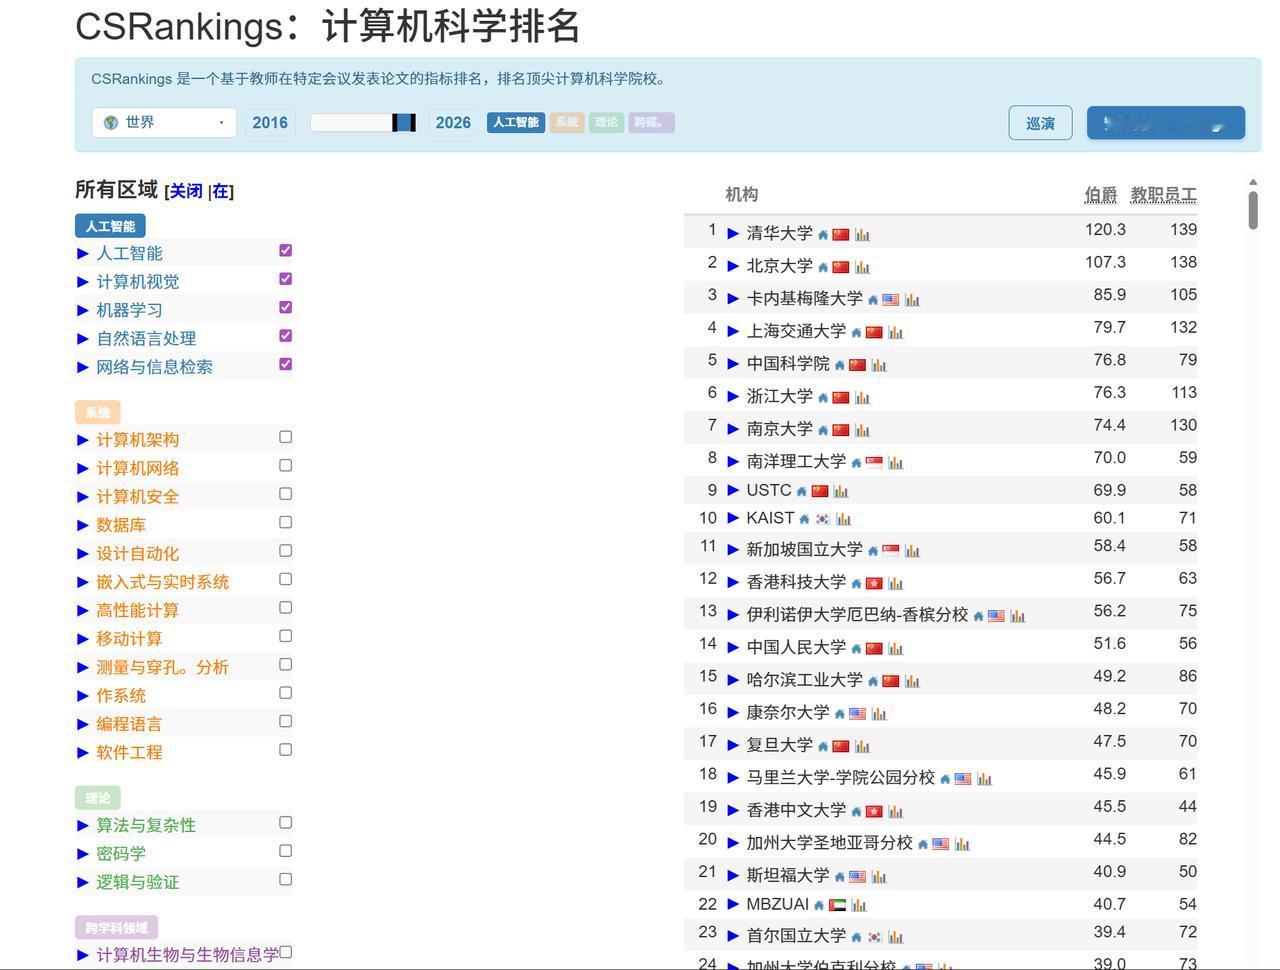Click the 移动计算 area link

coord(129,639)
